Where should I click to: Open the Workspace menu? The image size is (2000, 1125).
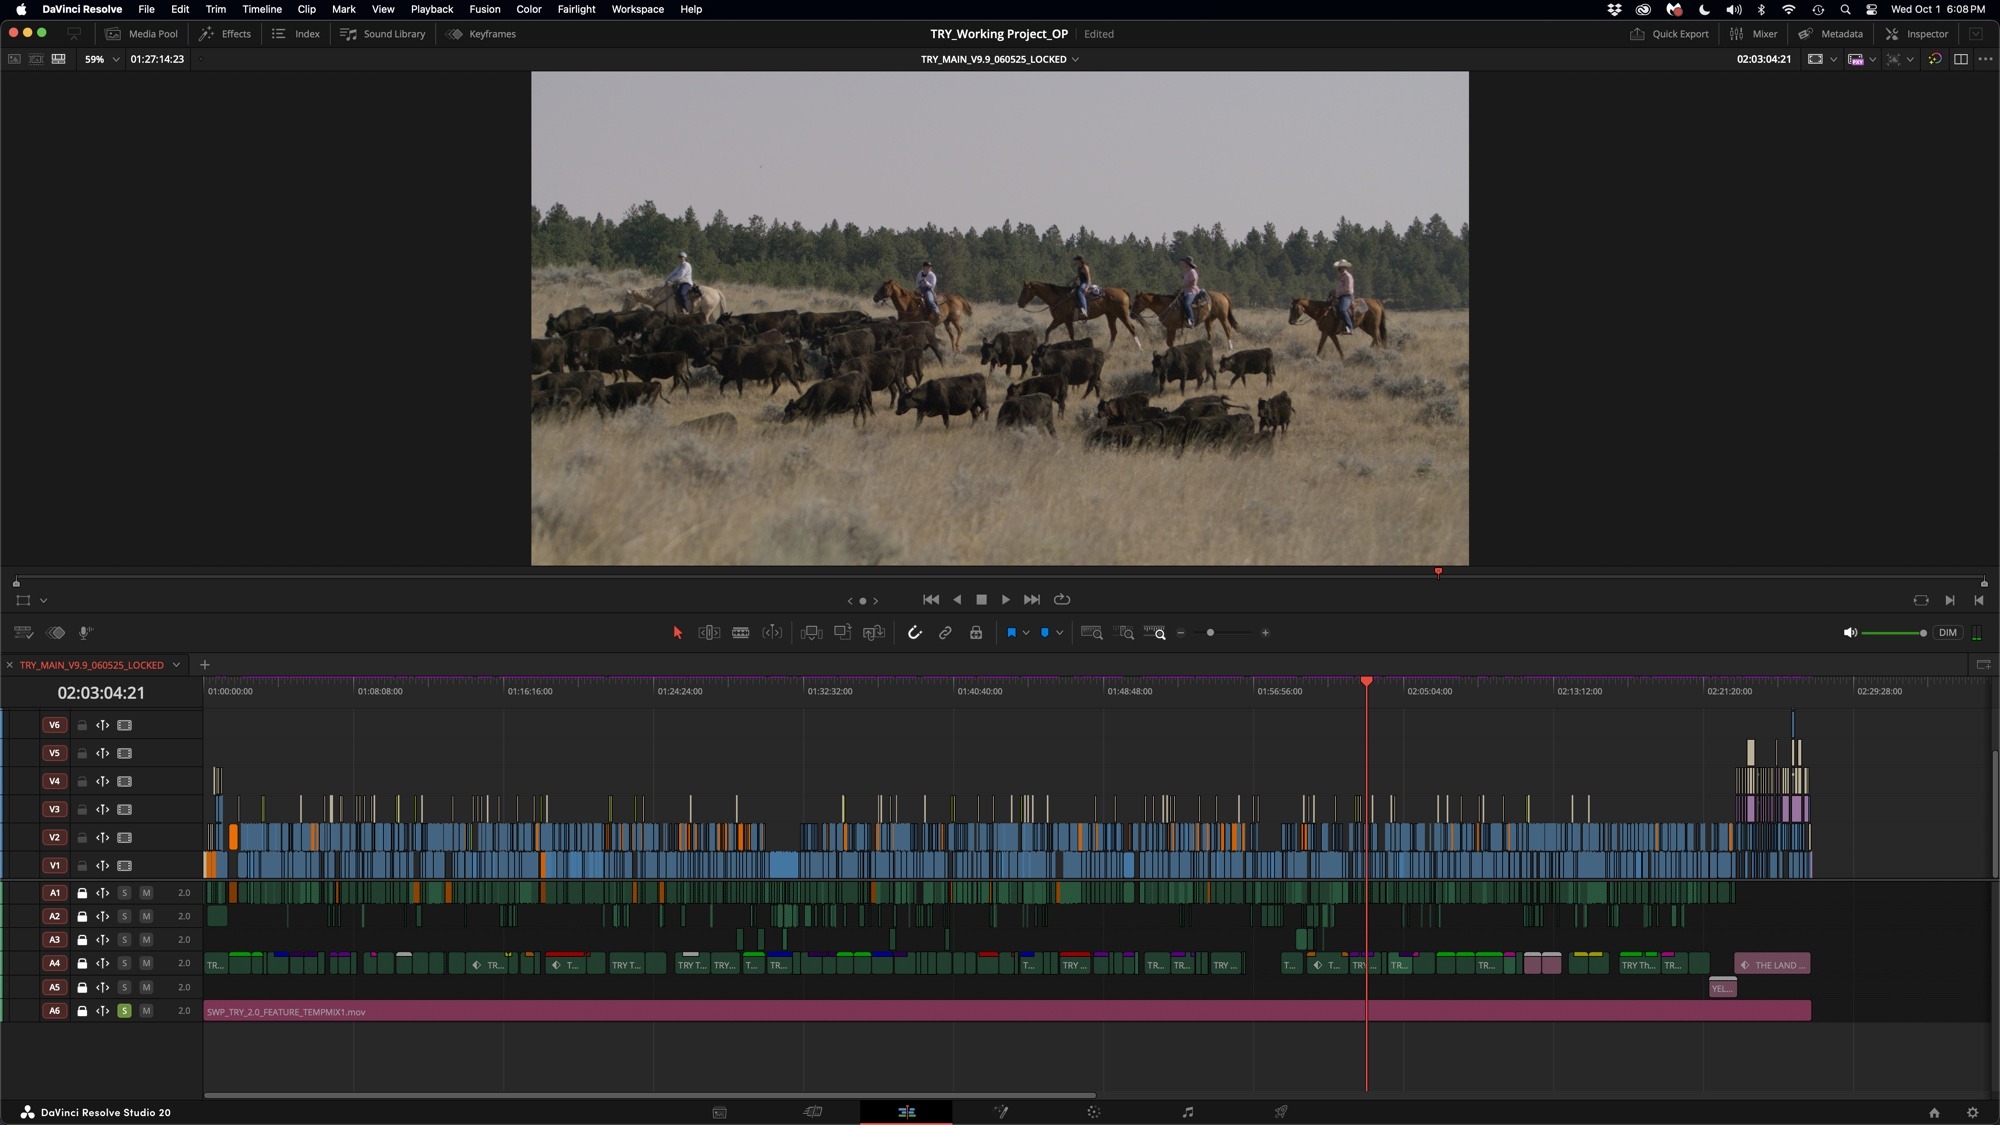tap(637, 9)
